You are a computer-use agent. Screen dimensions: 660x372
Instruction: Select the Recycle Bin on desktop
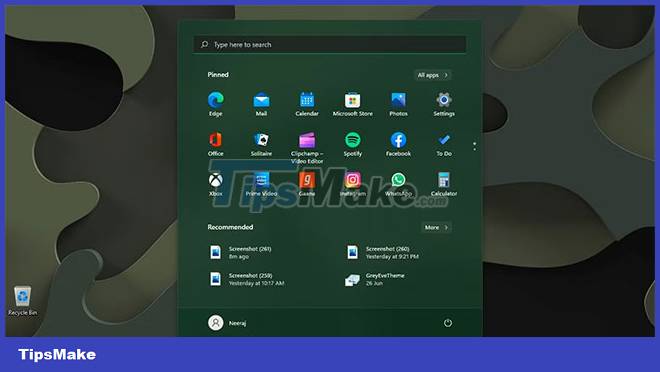click(x=22, y=300)
